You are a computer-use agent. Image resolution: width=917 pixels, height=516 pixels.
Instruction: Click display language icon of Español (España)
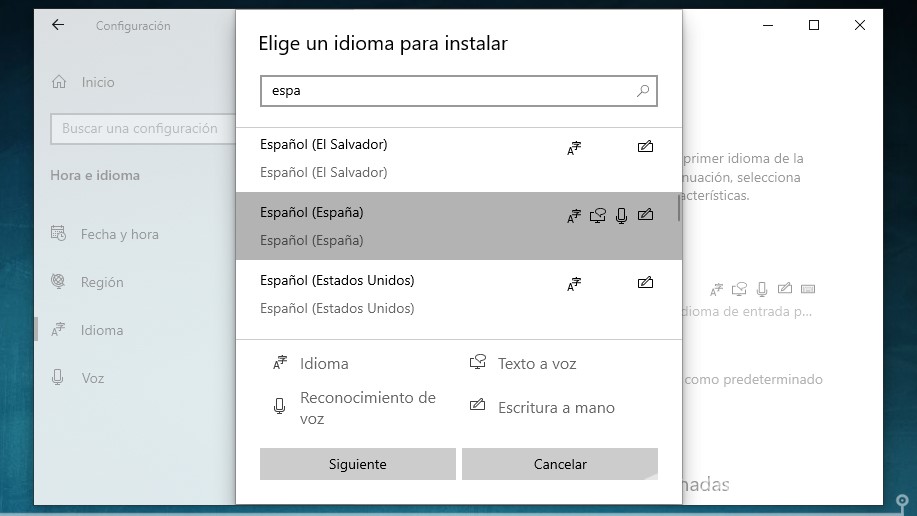click(x=574, y=216)
